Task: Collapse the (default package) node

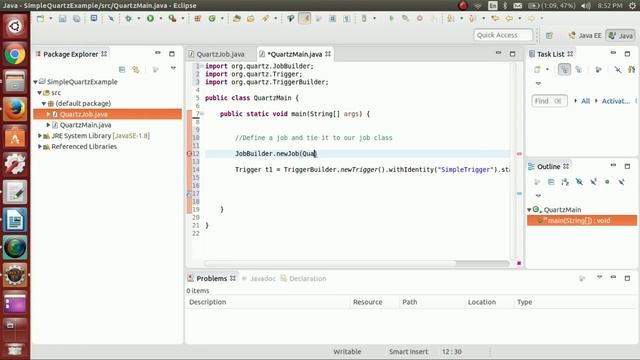Action: [44, 103]
